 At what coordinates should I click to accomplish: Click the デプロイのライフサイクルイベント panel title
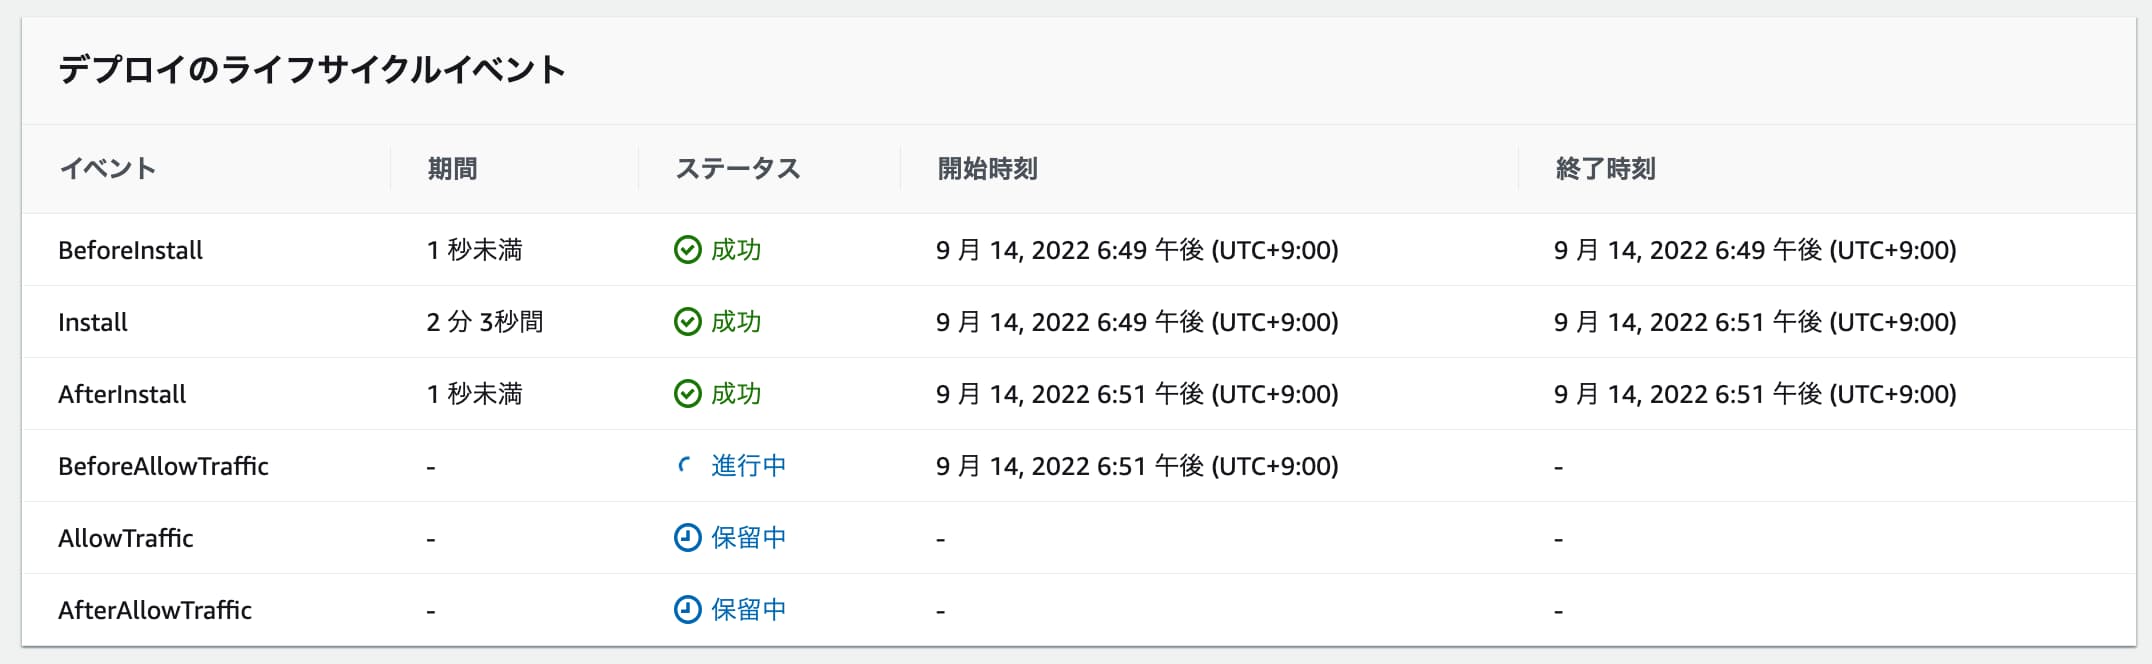312,69
